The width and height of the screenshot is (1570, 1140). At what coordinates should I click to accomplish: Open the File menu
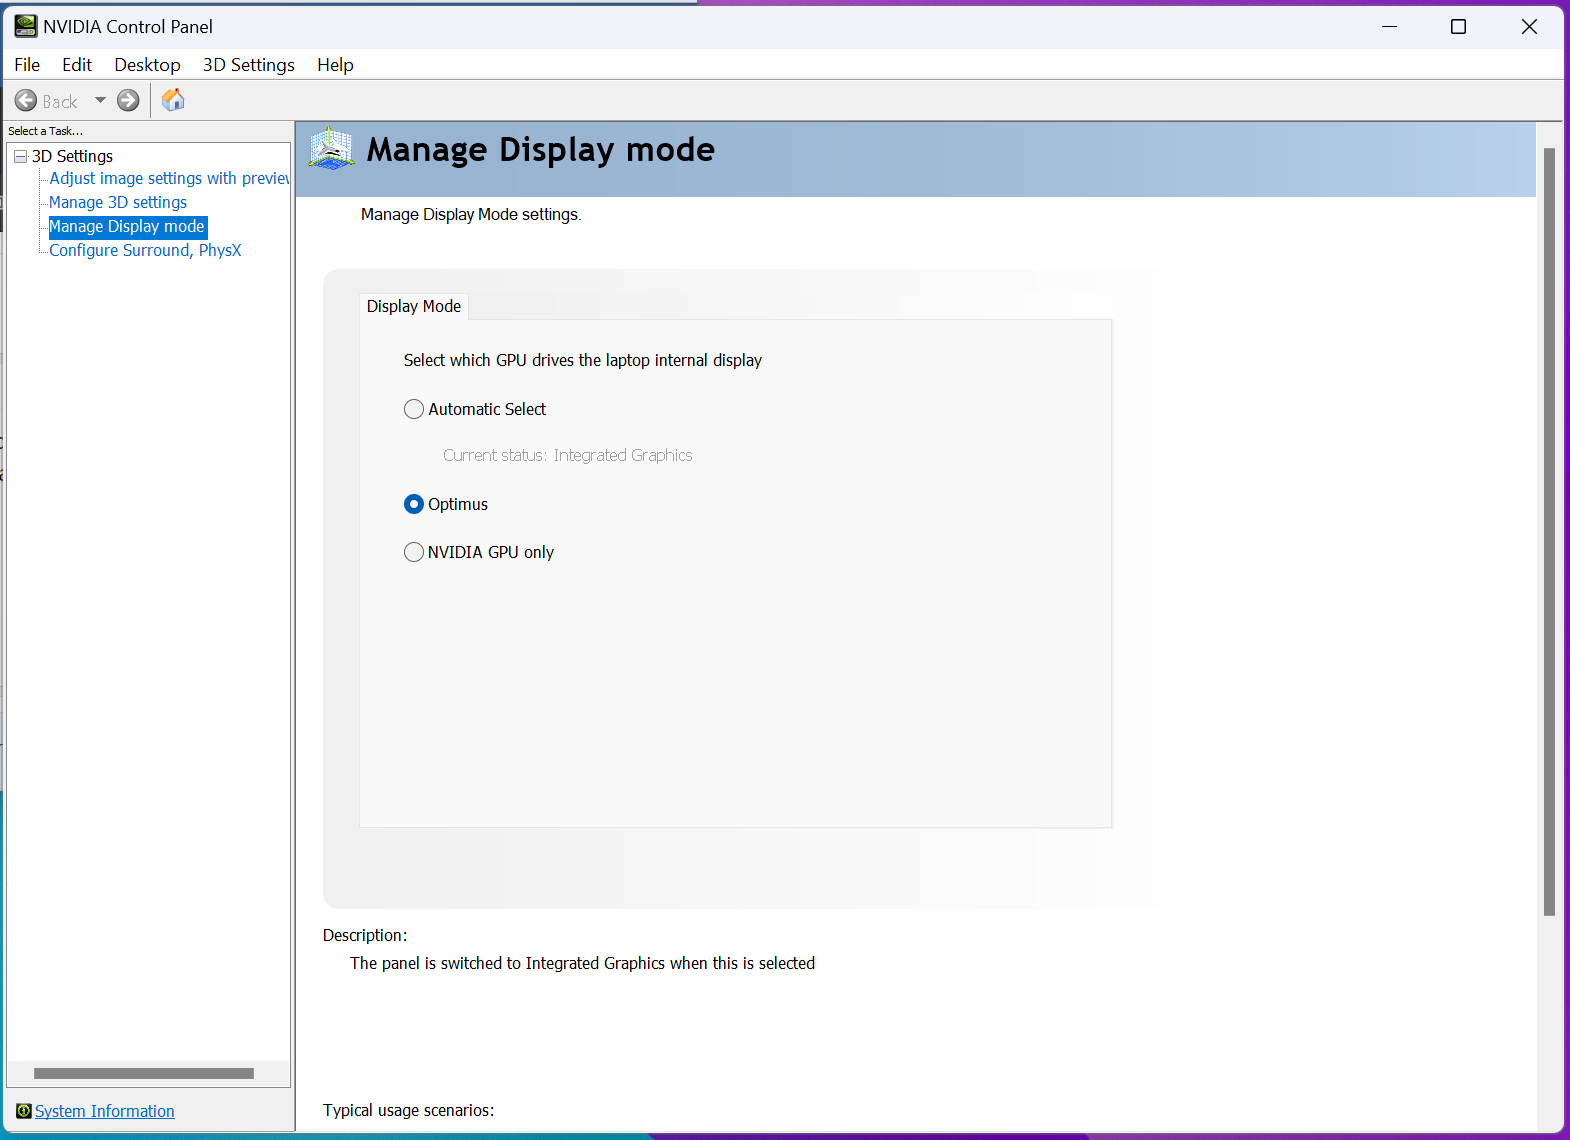coord(27,64)
